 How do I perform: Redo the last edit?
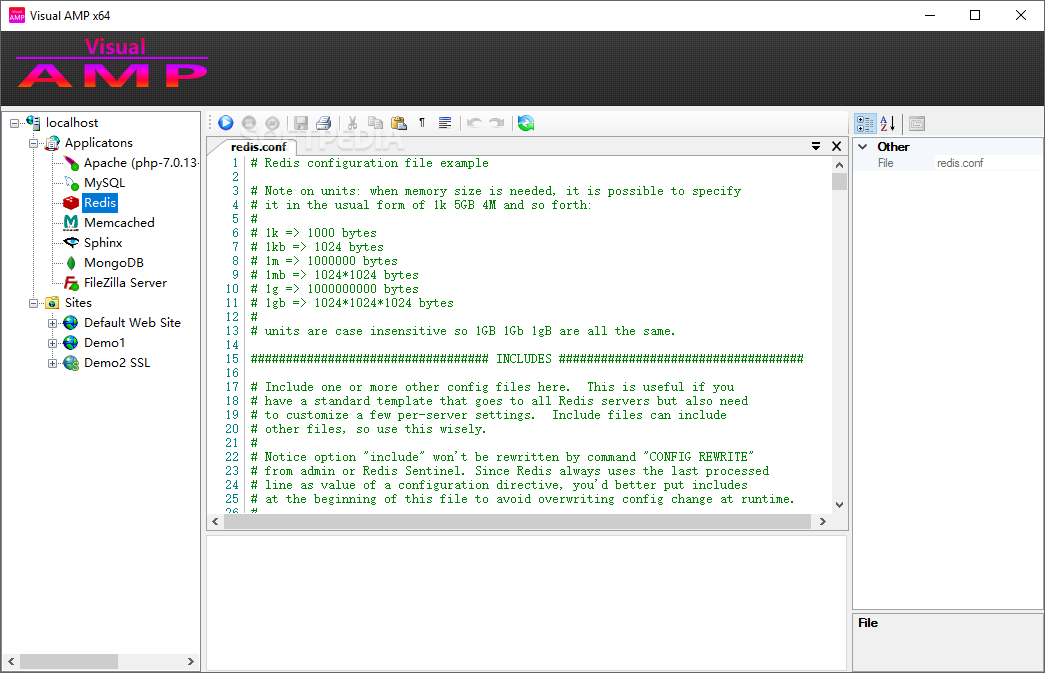click(497, 123)
